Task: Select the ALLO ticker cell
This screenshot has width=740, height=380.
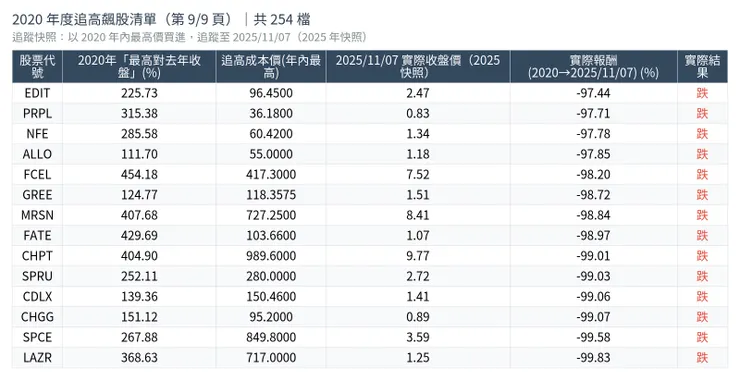Action: pos(37,154)
